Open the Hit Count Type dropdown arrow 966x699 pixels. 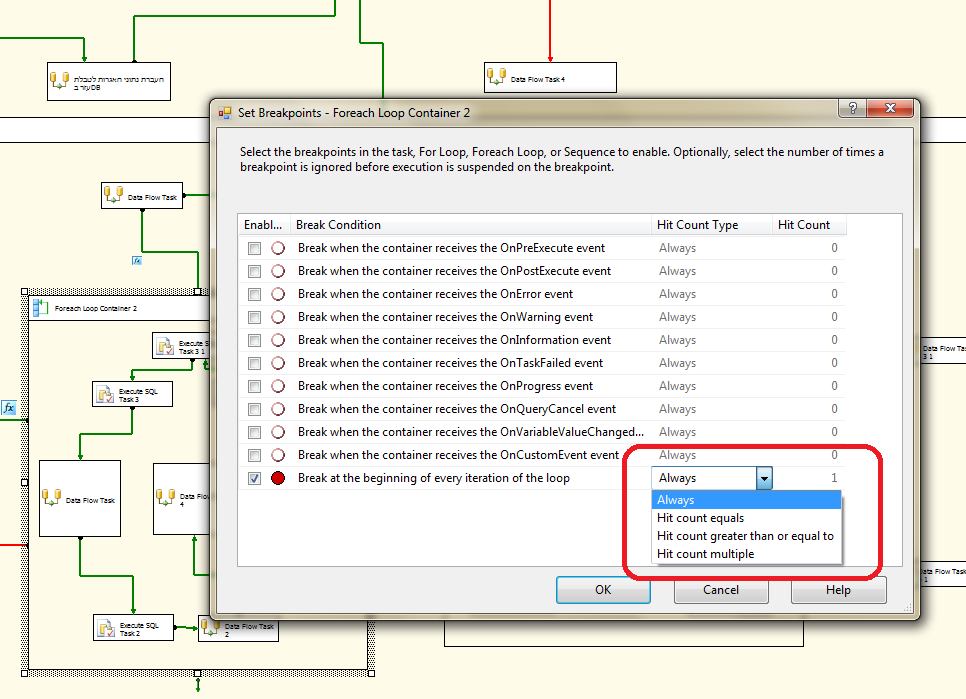(x=765, y=478)
